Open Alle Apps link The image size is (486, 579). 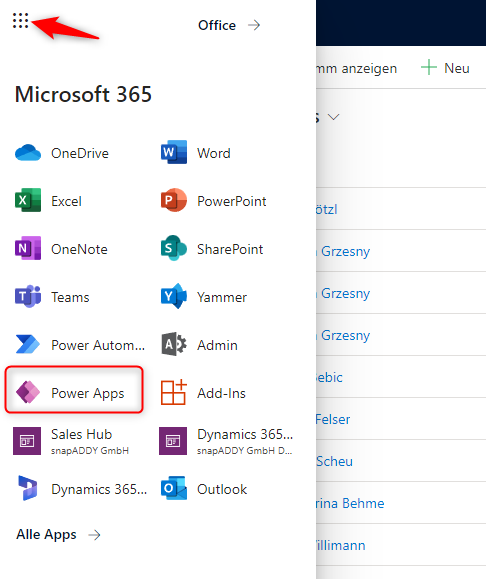[58, 535]
